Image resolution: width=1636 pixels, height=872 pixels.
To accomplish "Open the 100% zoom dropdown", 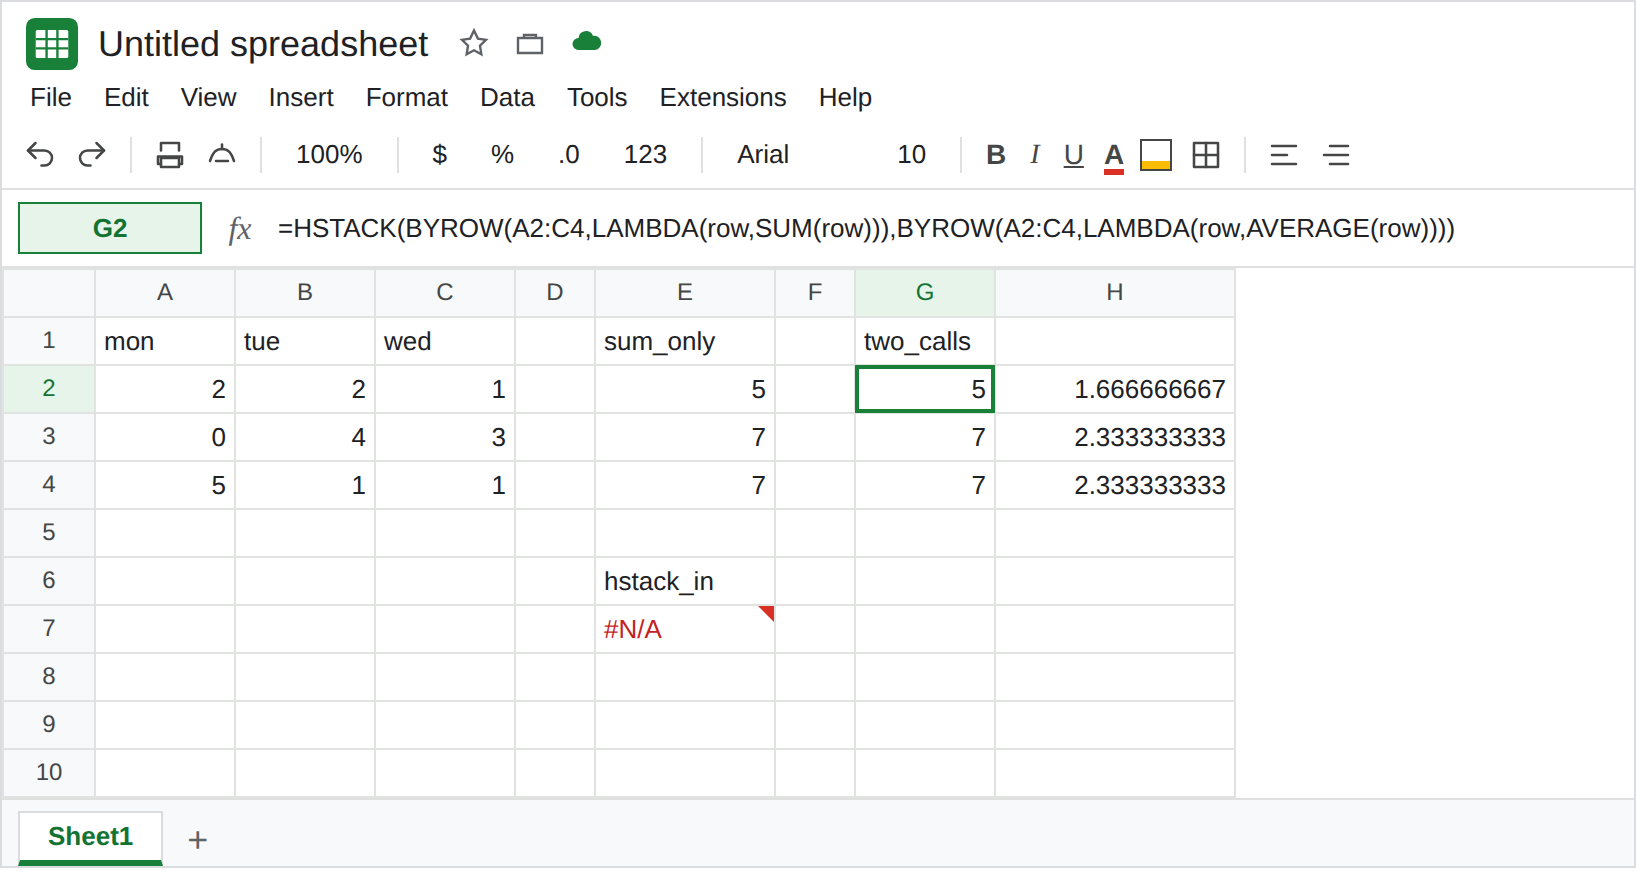I will point(329,154).
